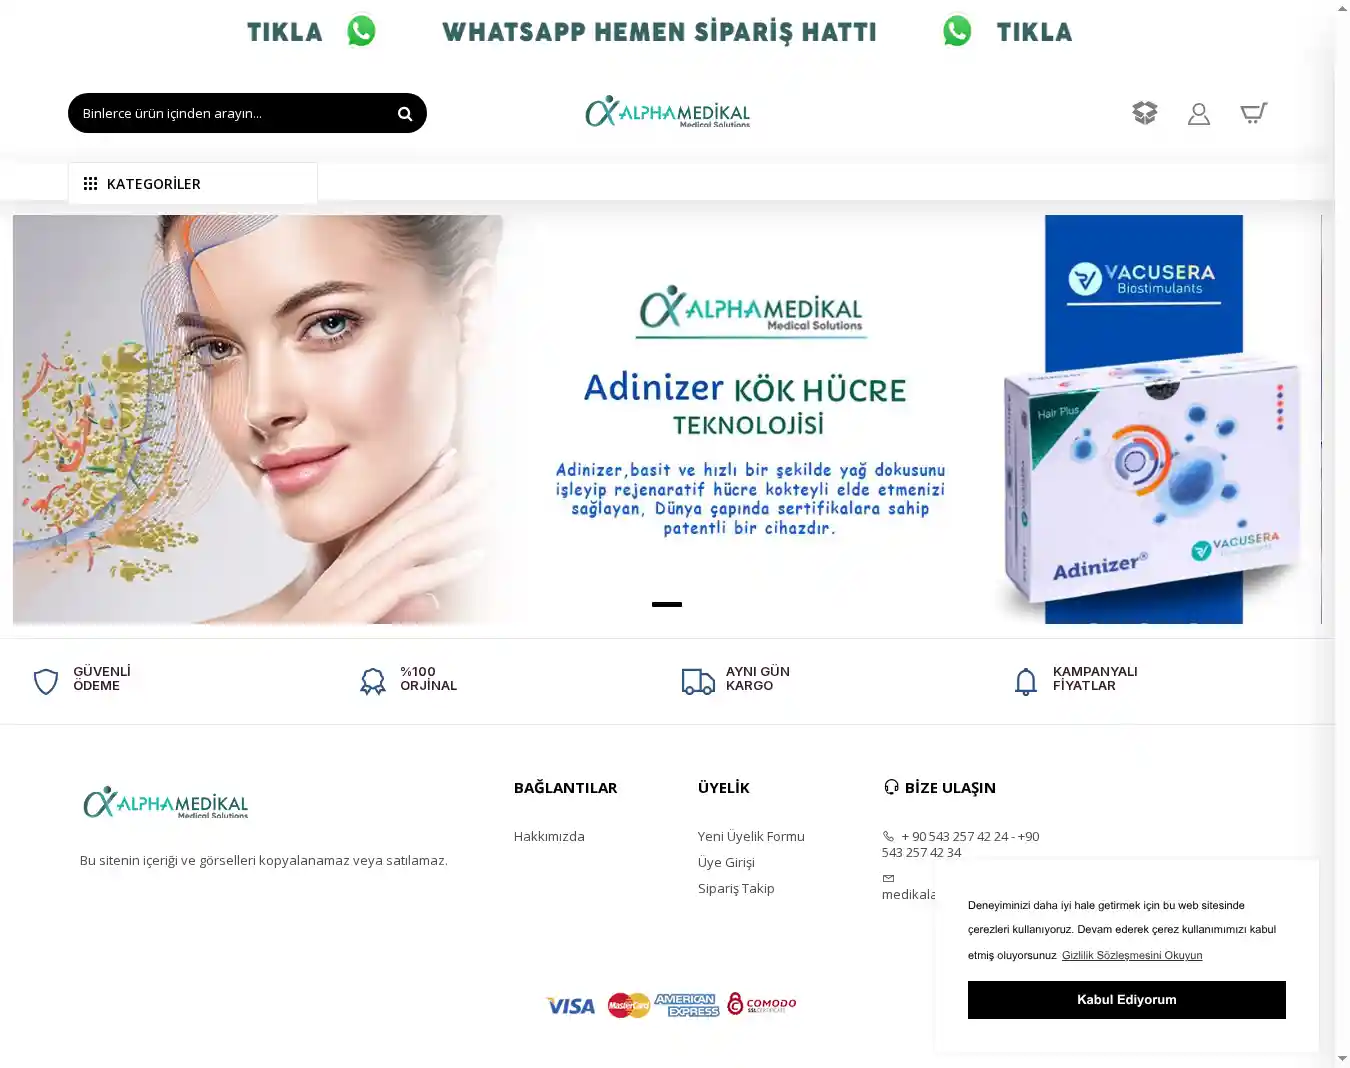Viewport: 1350px width, 1068px height.
Task: Open the shopping cart icon
Action: (1254, 113)
